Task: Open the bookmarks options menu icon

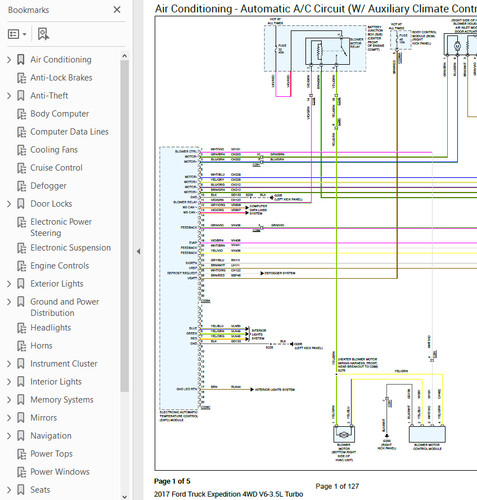Action: pyautogui.click(x=17, y=34)
